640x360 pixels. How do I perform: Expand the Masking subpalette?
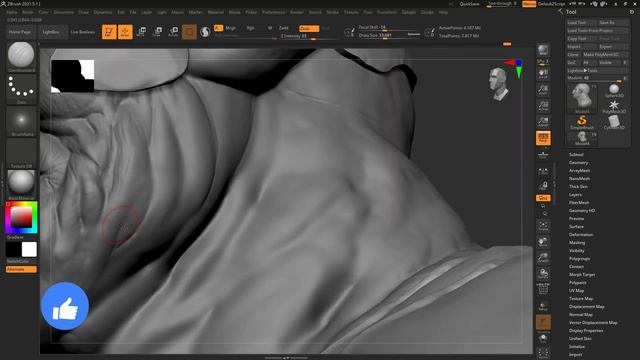pyautogui.click(x=577, y=242)
